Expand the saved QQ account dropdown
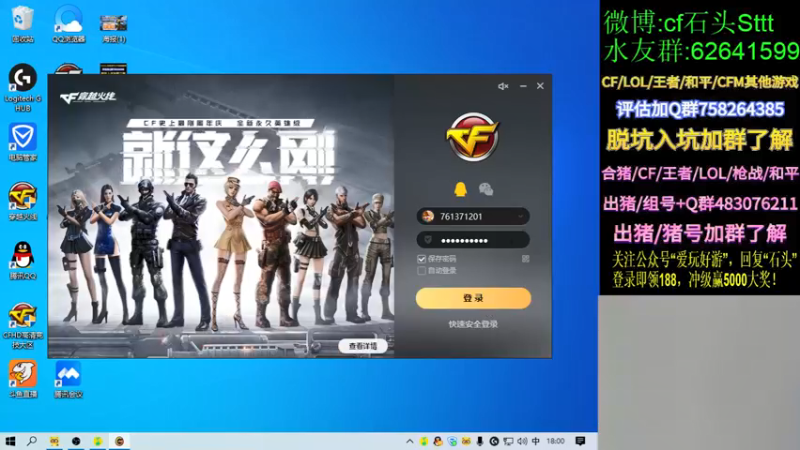This screenshot has width=800, height=450. [520, 217]
